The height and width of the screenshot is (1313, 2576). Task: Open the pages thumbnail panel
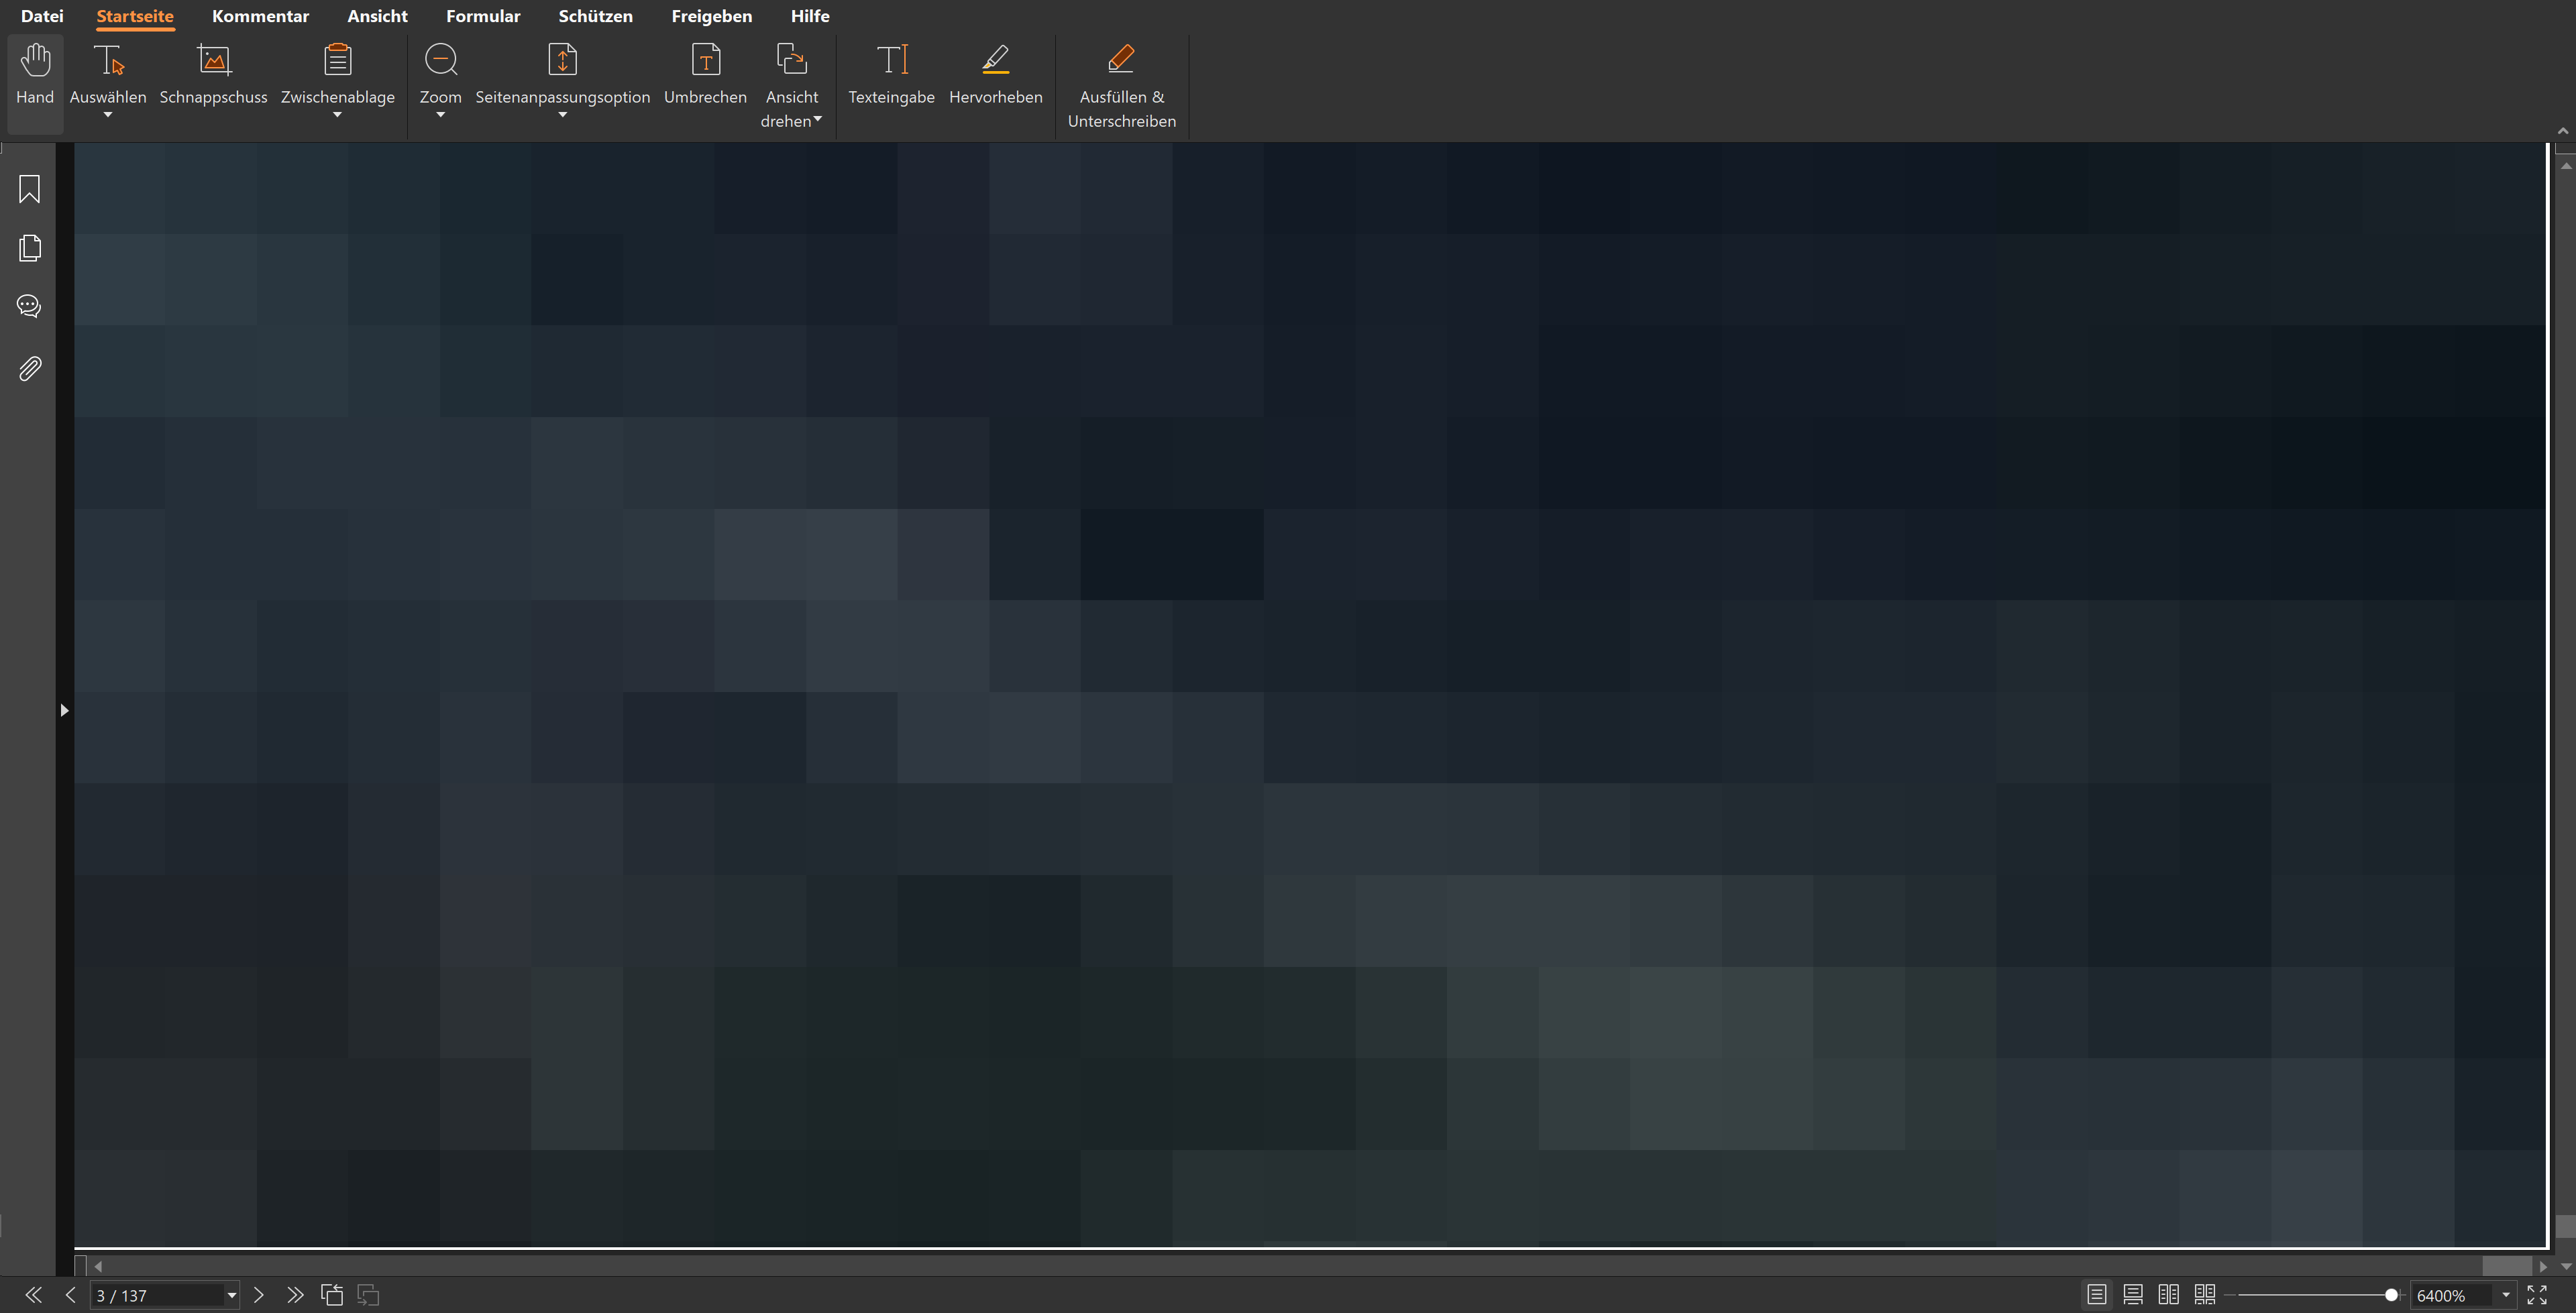coord(30,248)
